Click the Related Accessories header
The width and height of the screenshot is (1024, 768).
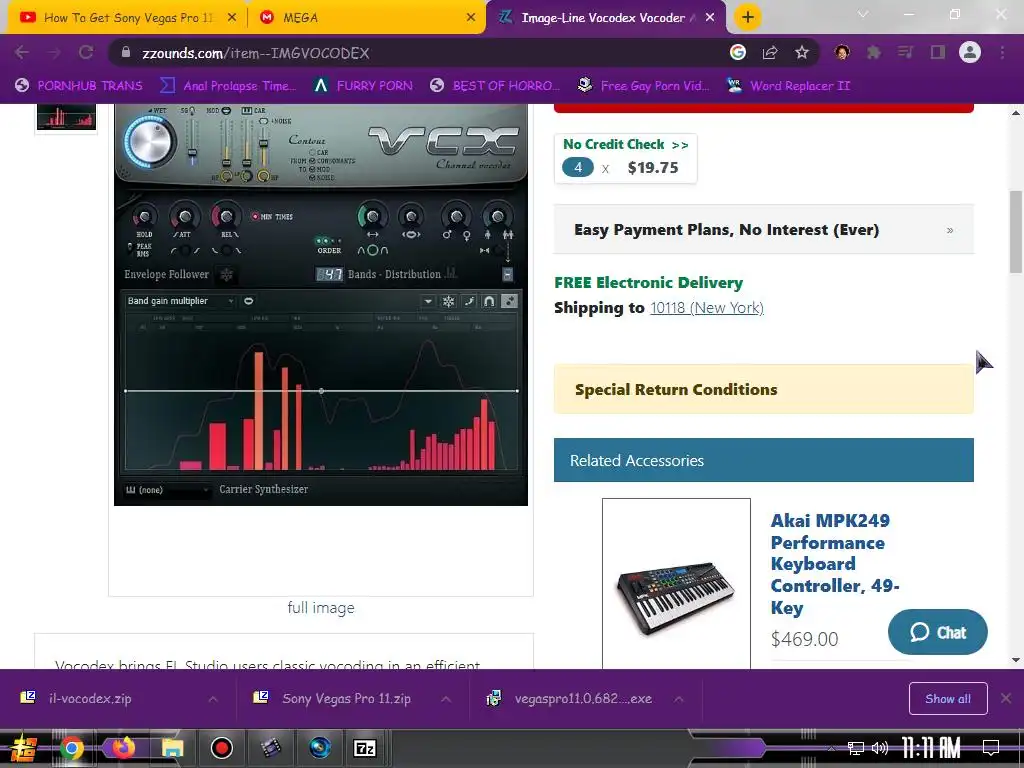click(763, 460)
